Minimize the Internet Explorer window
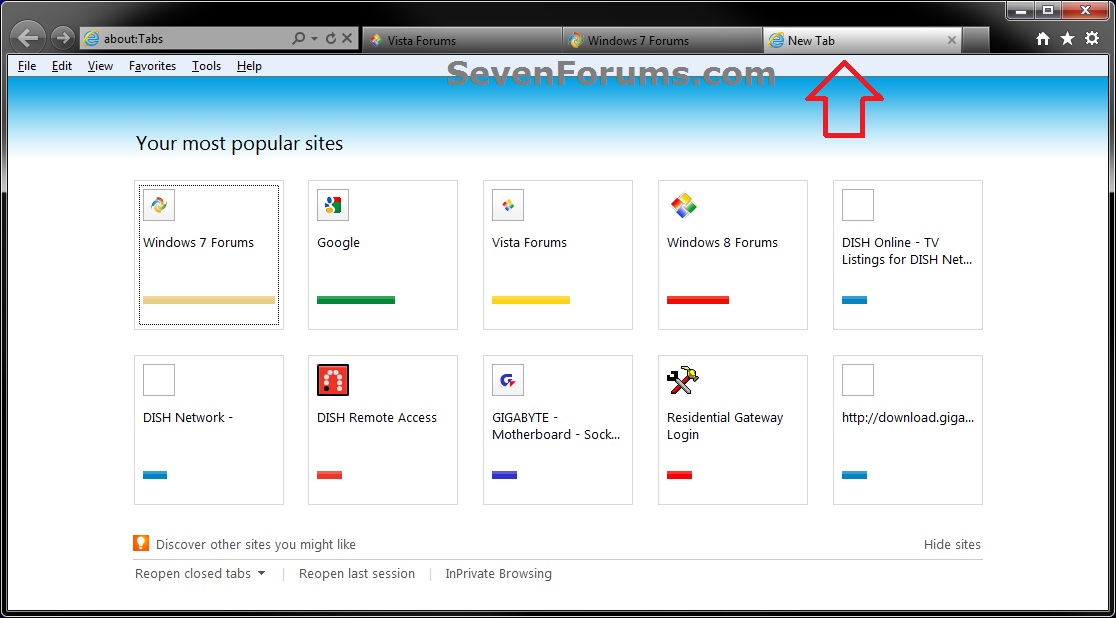1116x618 pixels. [x=1021, y=10]
